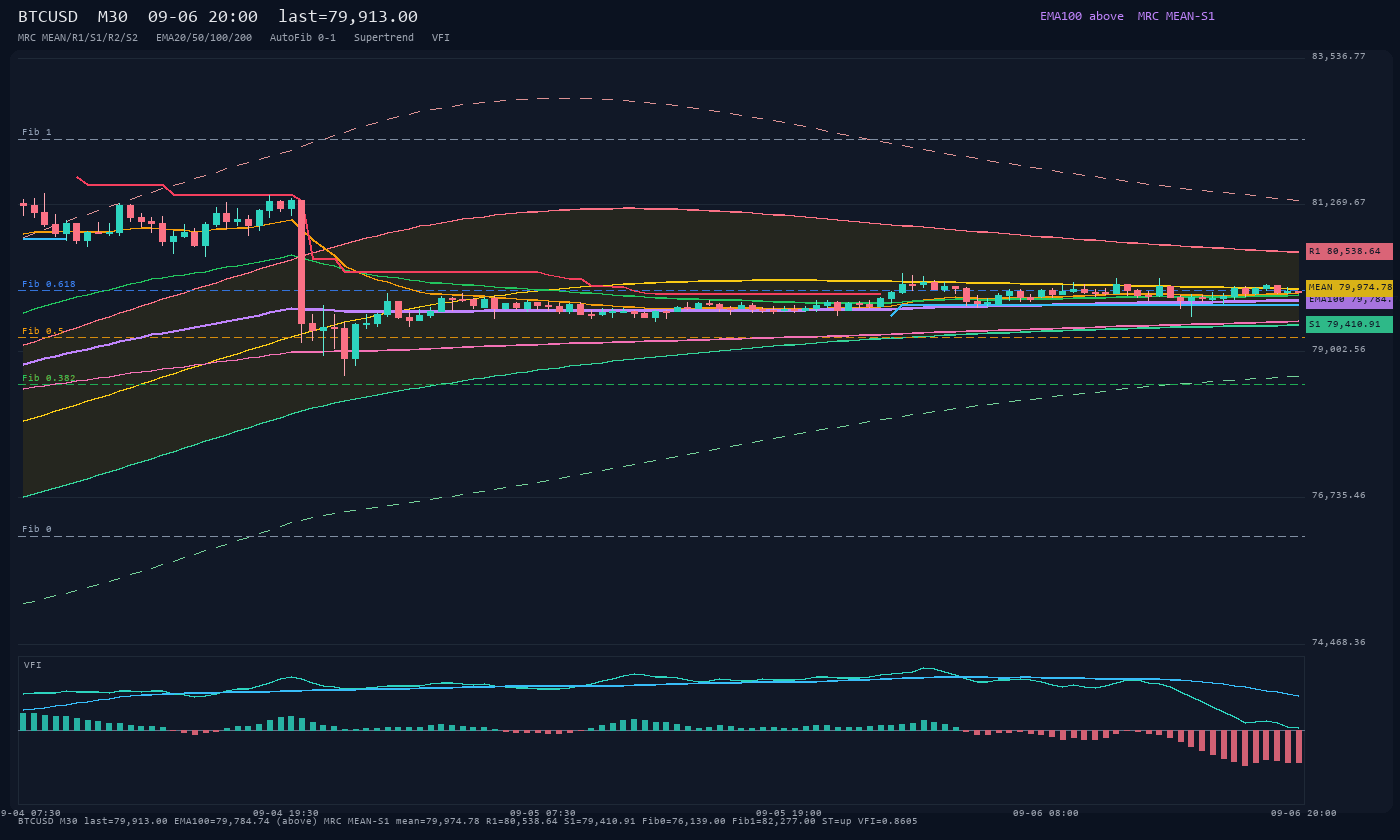Screen dimensions: 1400x840
Task: Click the 76,735.46 price axis label
Action: tap(1339, 495)
